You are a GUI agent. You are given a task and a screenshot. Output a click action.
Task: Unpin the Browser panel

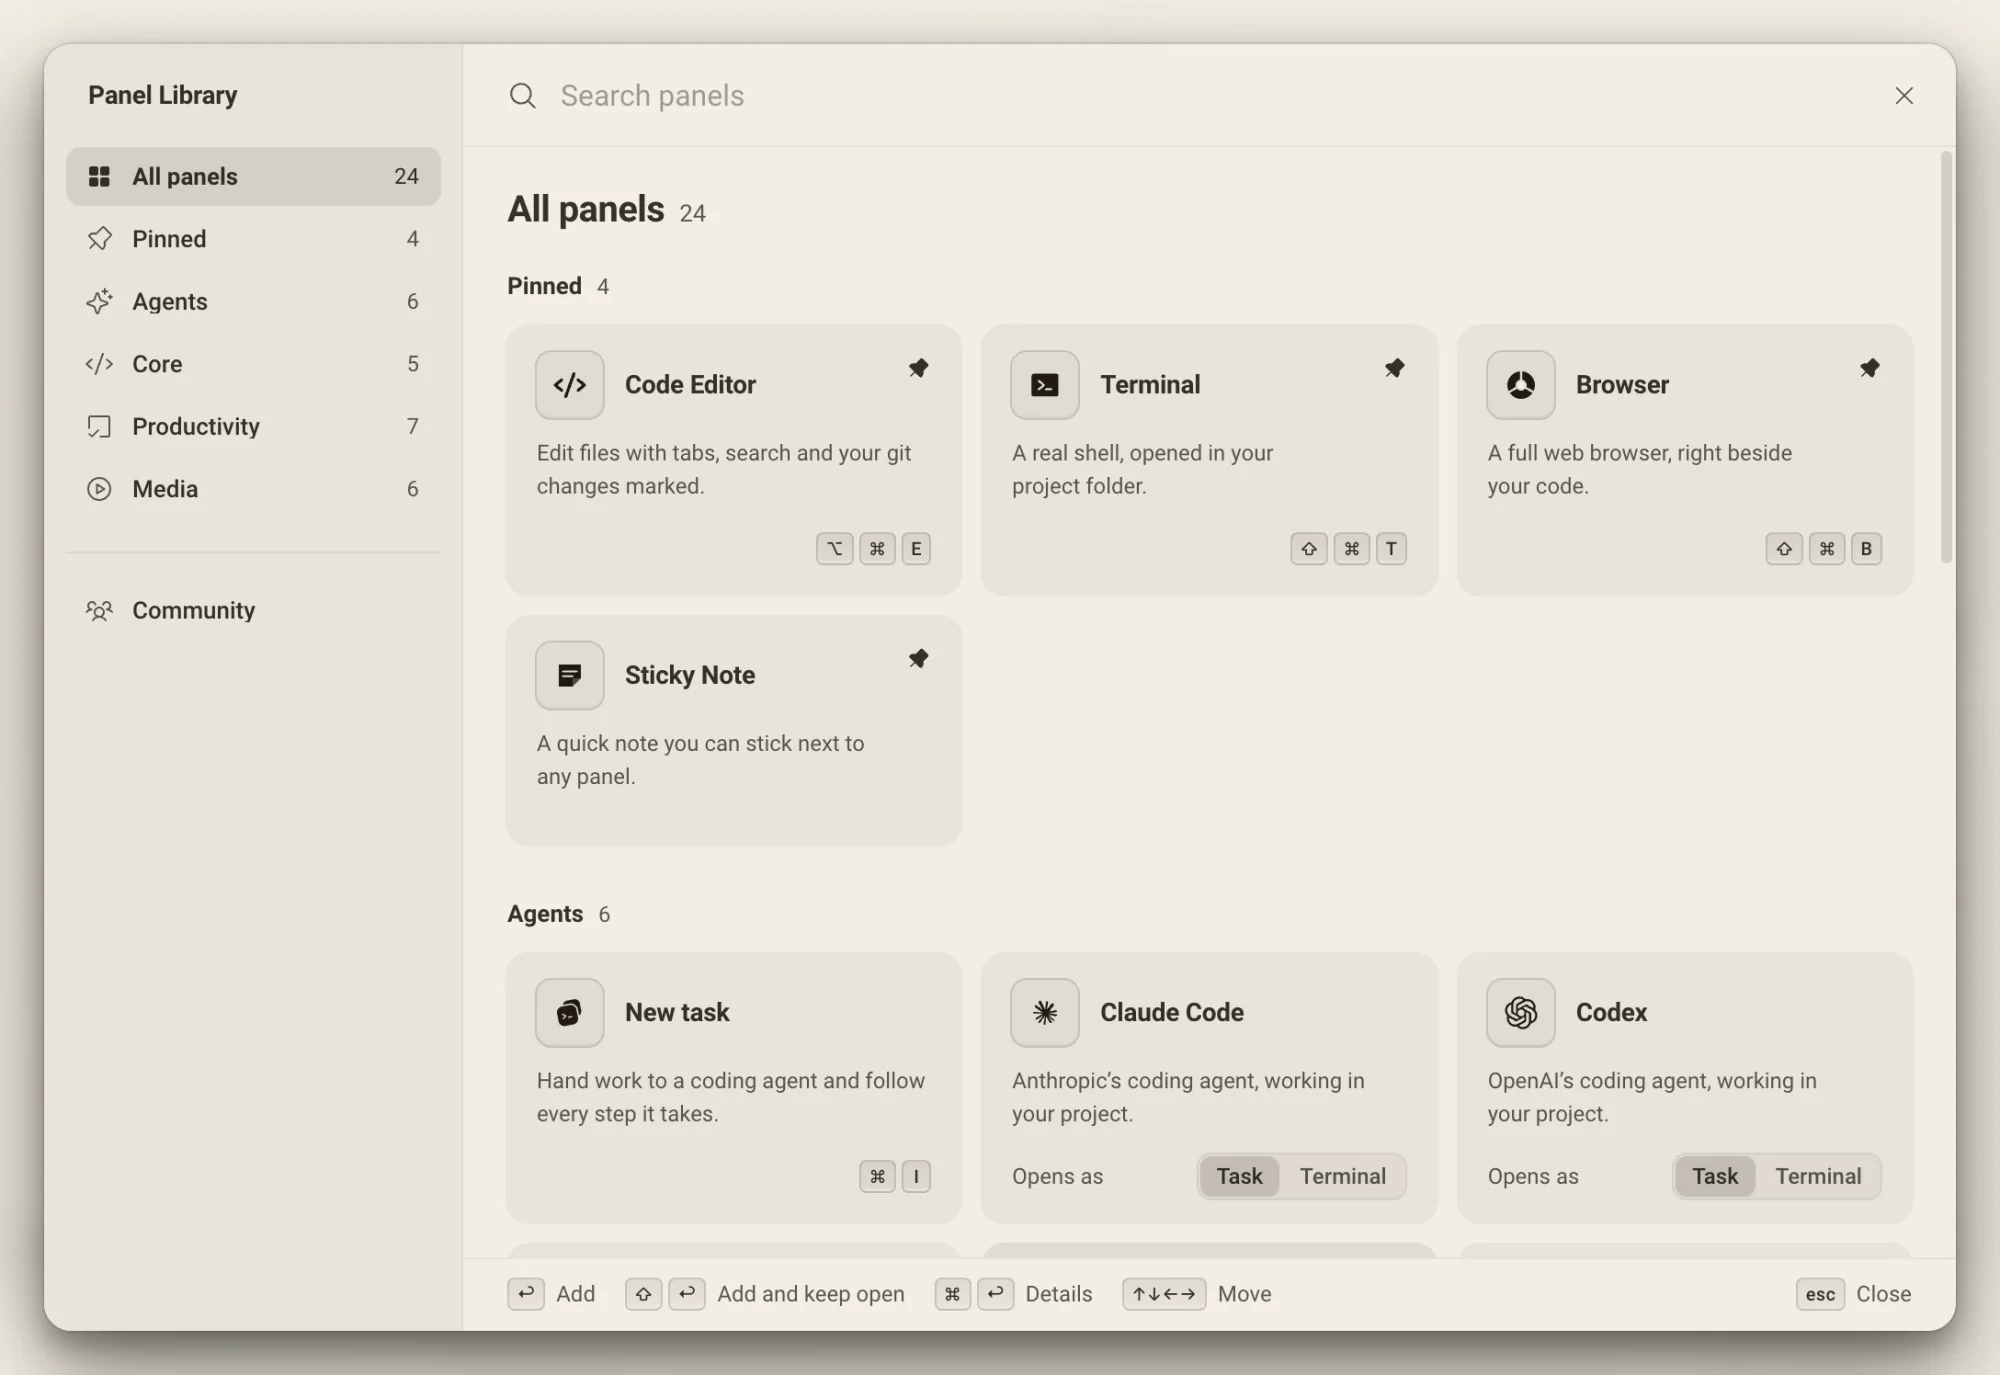pyautogui.click(x=1869, y=368)
